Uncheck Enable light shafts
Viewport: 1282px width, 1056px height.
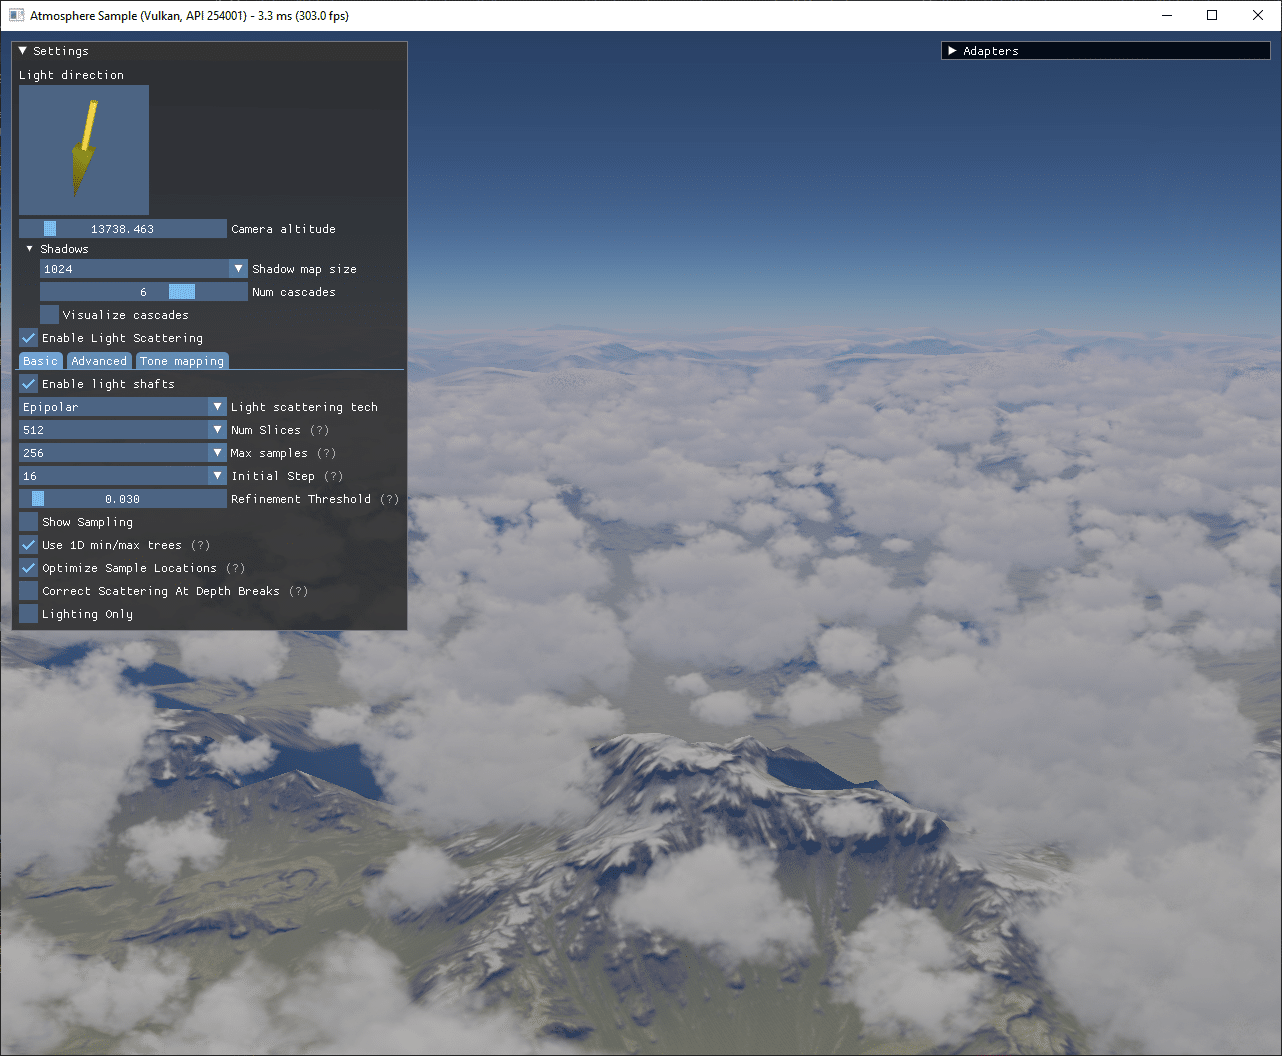(29, 384)
